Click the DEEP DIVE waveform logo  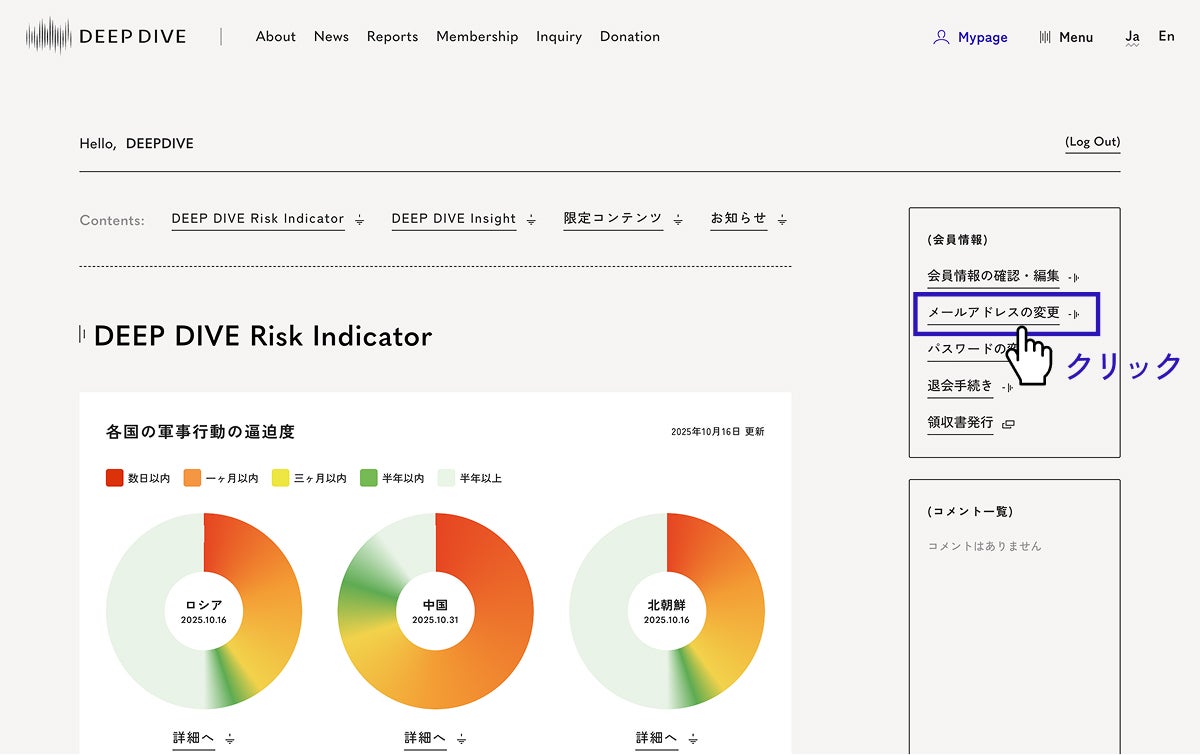point(49,36)
